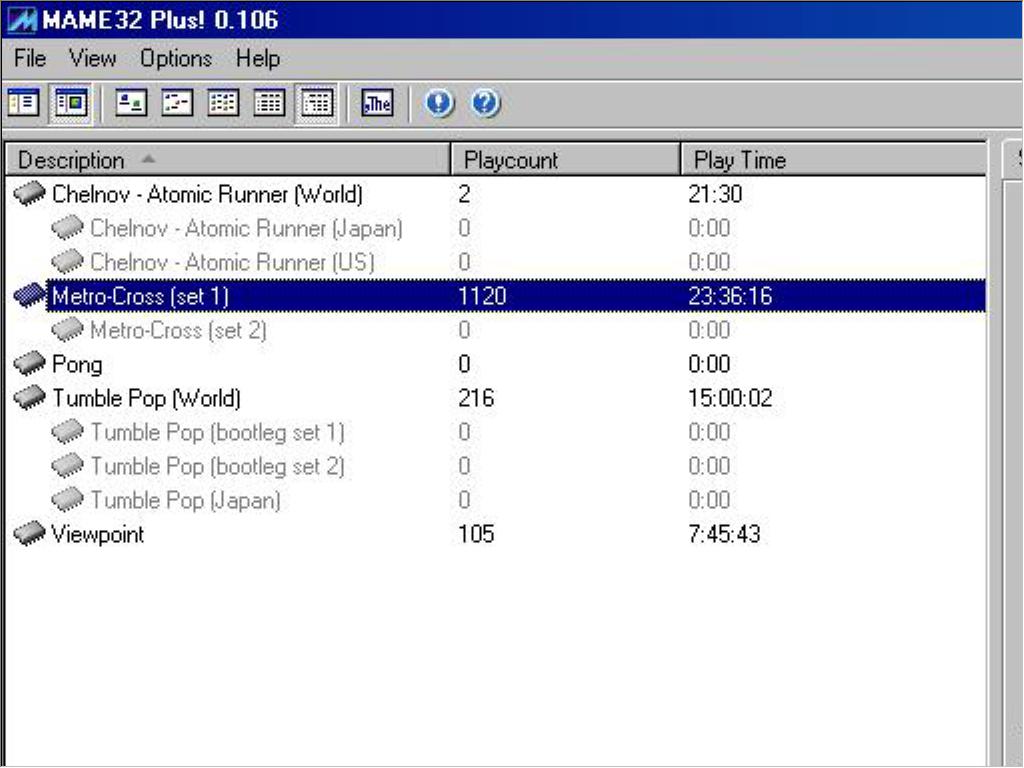
Task: Switch to large icons view
Action: (130, 103)
